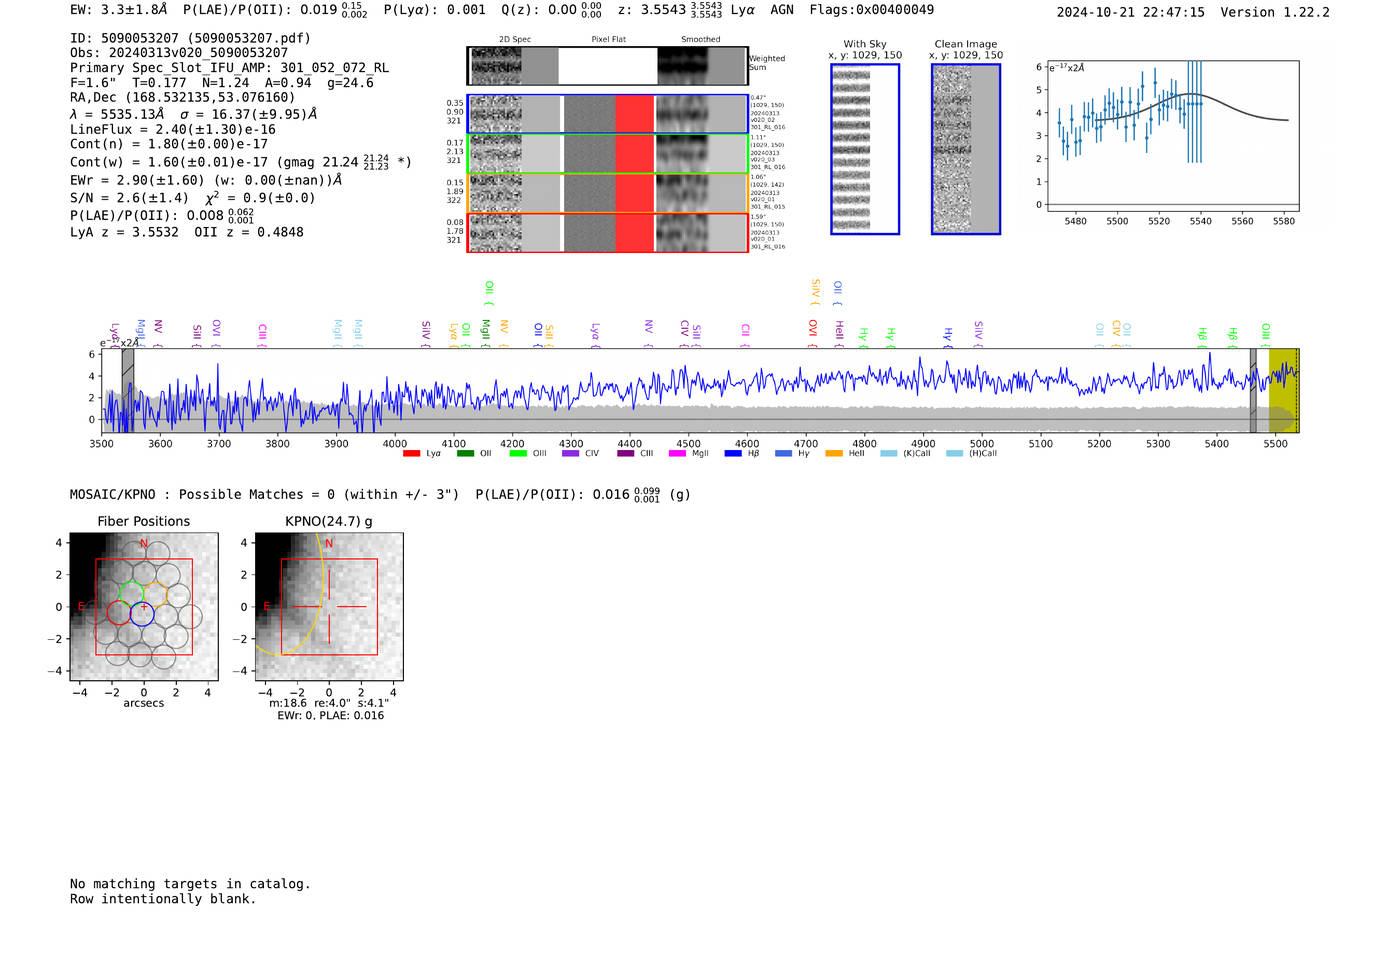The width and height of the screenshot is (1400, 953).
Task: Click the green fiber circle in Fiber Positions
Action: (131, 592)
